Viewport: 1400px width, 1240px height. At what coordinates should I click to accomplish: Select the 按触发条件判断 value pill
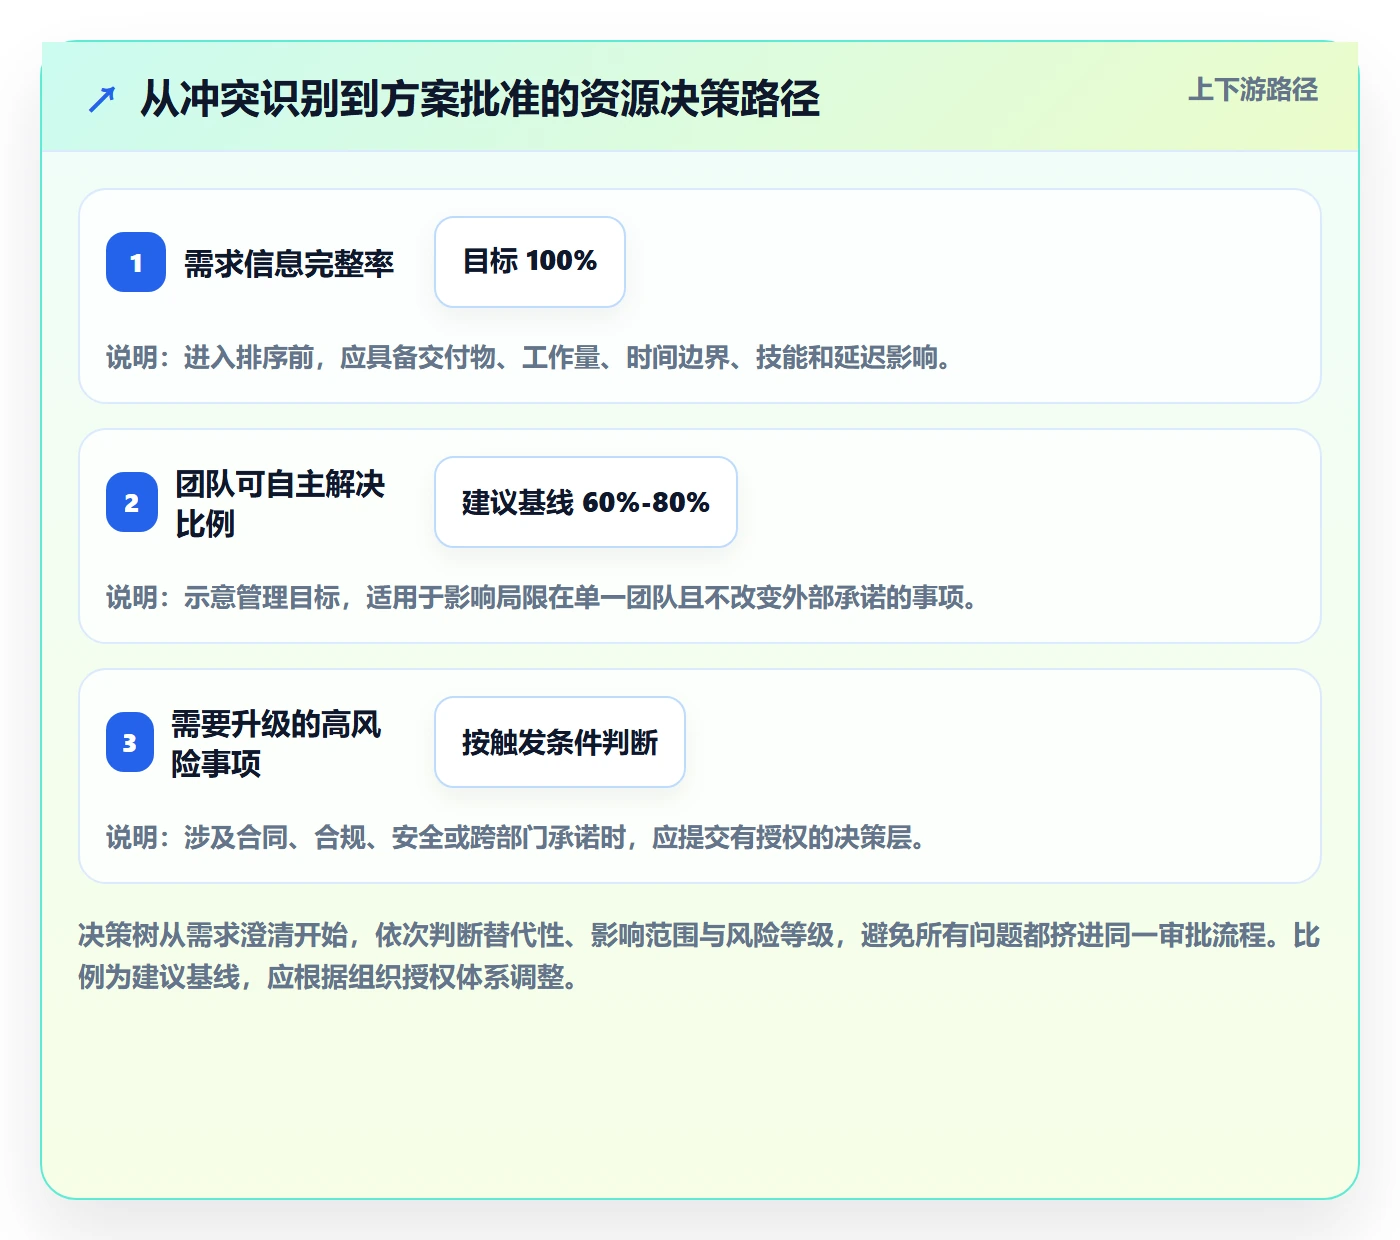(x=560, y=742)
